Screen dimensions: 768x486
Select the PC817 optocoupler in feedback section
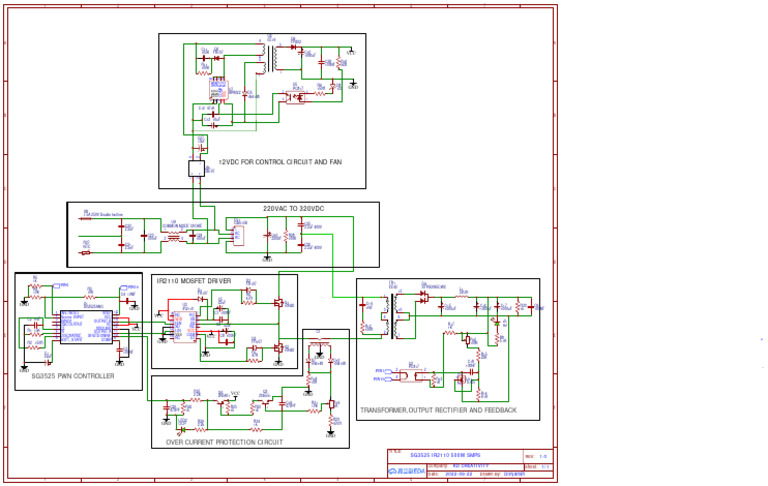click(411, 376)
